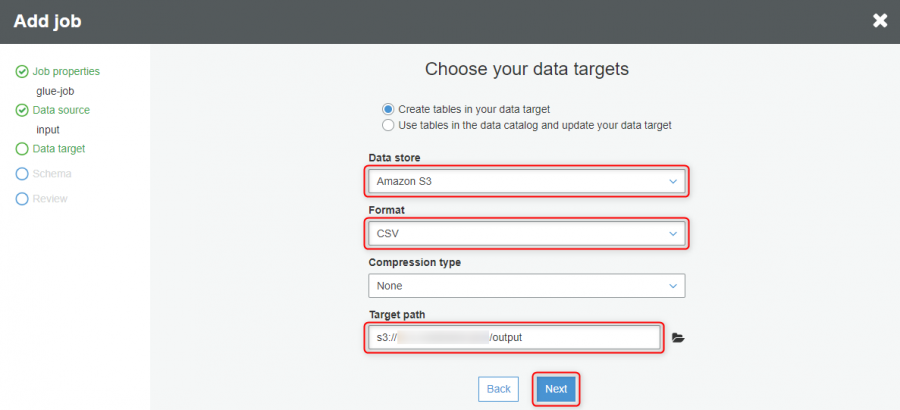Click the Data target step circle icon

(22, 149)
